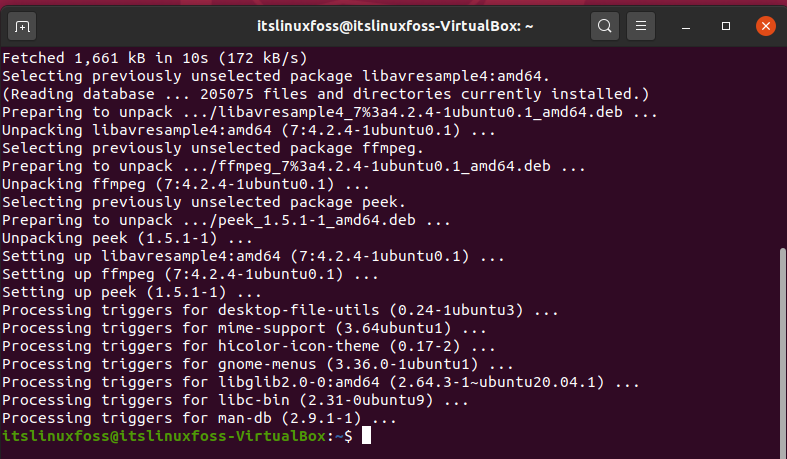Open a new terminal tab
The height and width of the screenshot is (459, 787).
coord(22,26)
